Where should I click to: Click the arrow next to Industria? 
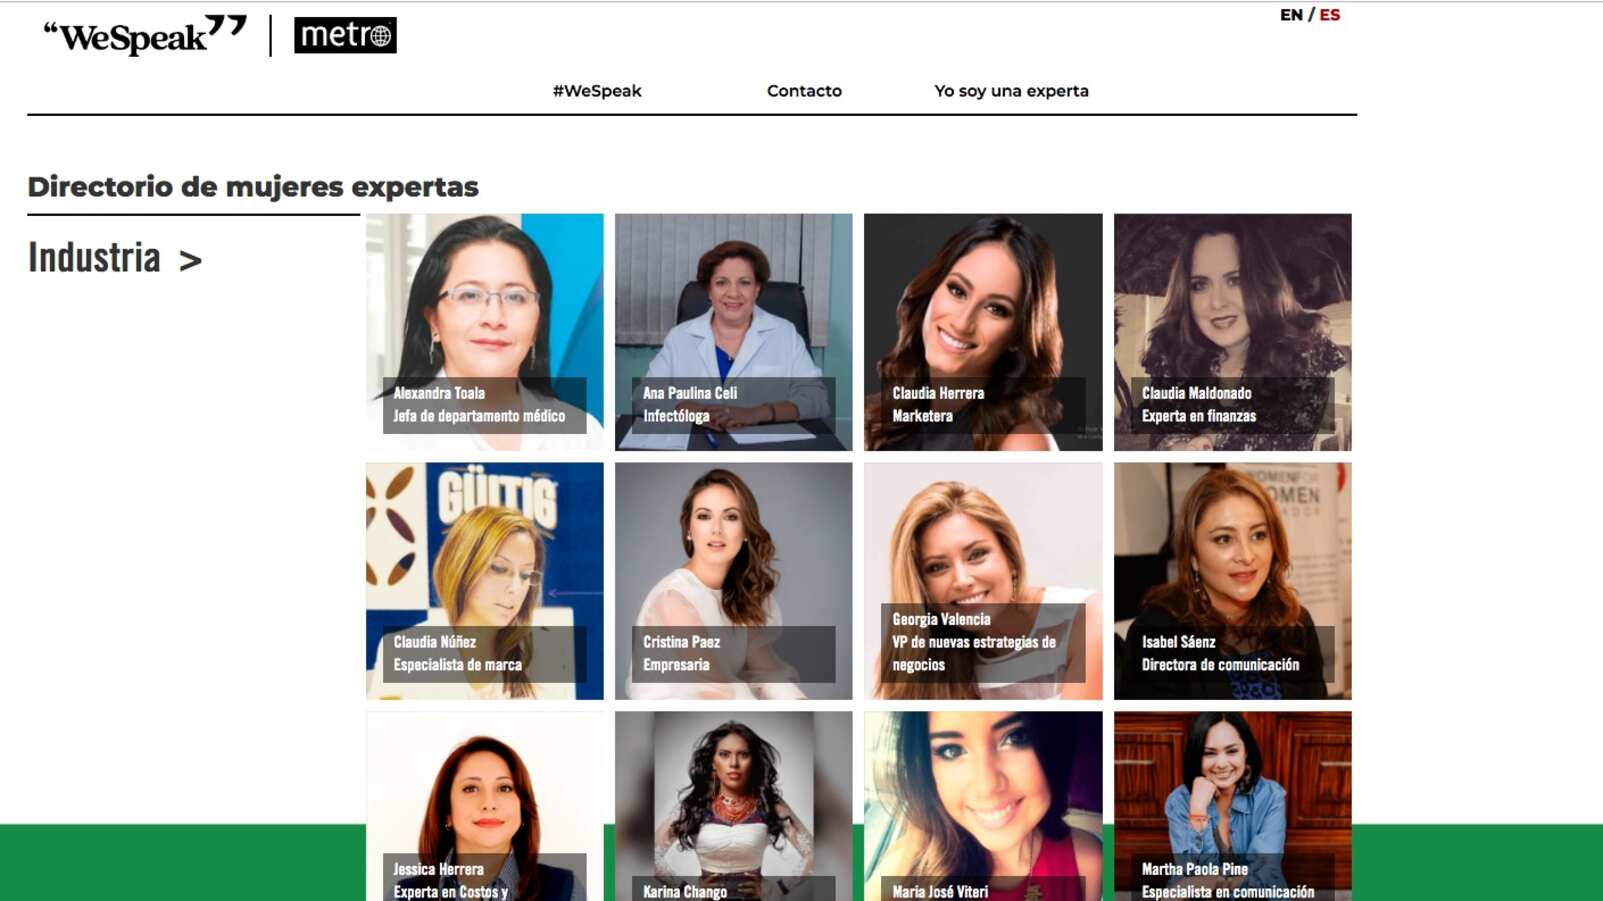click(x=190, y=262)
